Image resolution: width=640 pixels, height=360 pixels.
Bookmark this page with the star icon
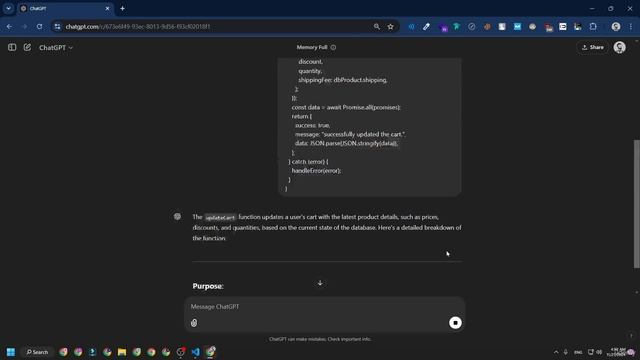(391, 27)
